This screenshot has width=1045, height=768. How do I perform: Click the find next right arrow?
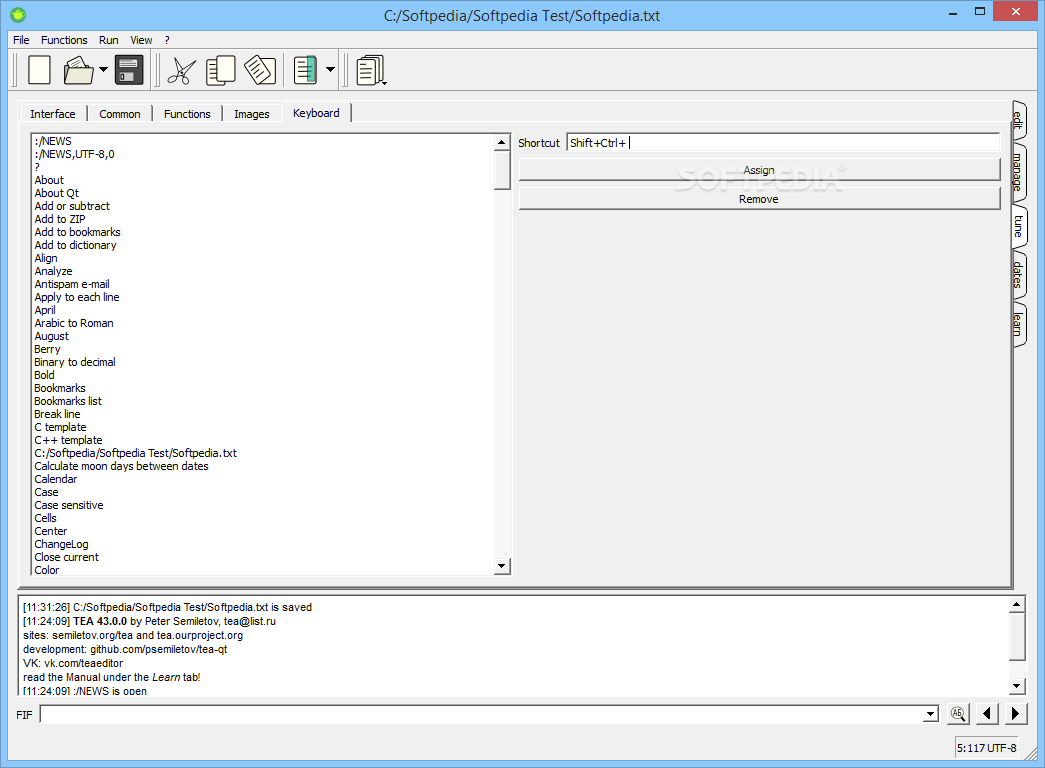point(1015,713)
